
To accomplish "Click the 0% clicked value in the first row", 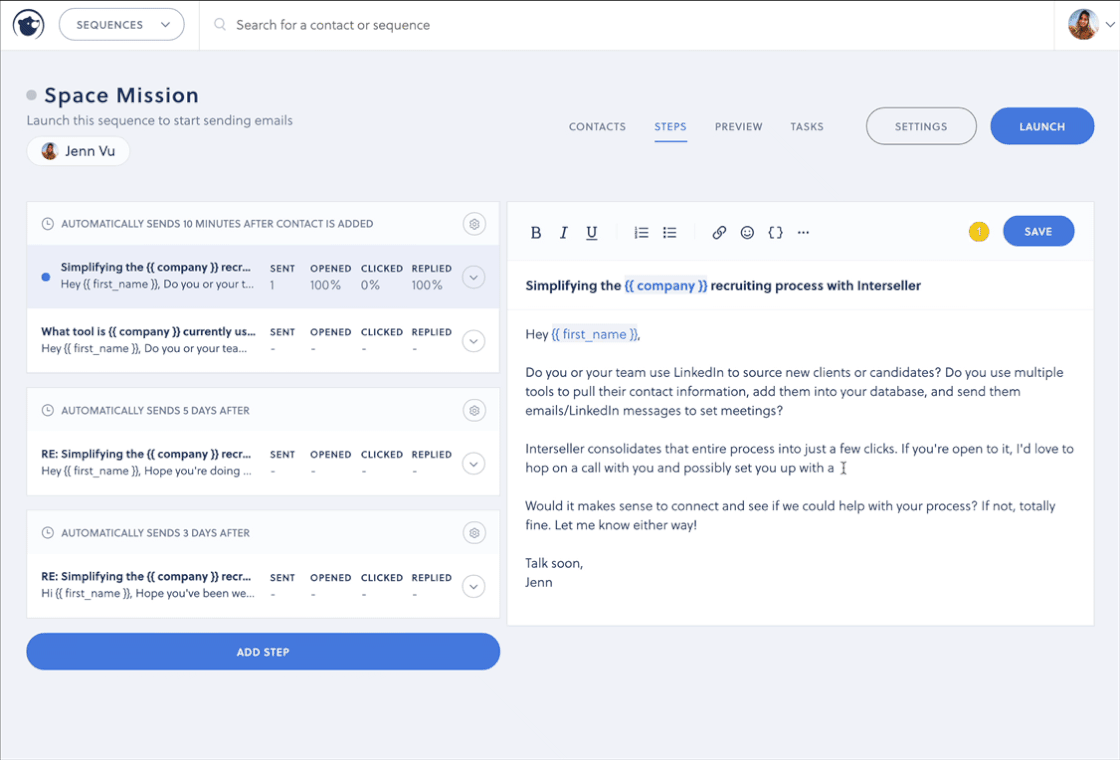I will 370,285.
